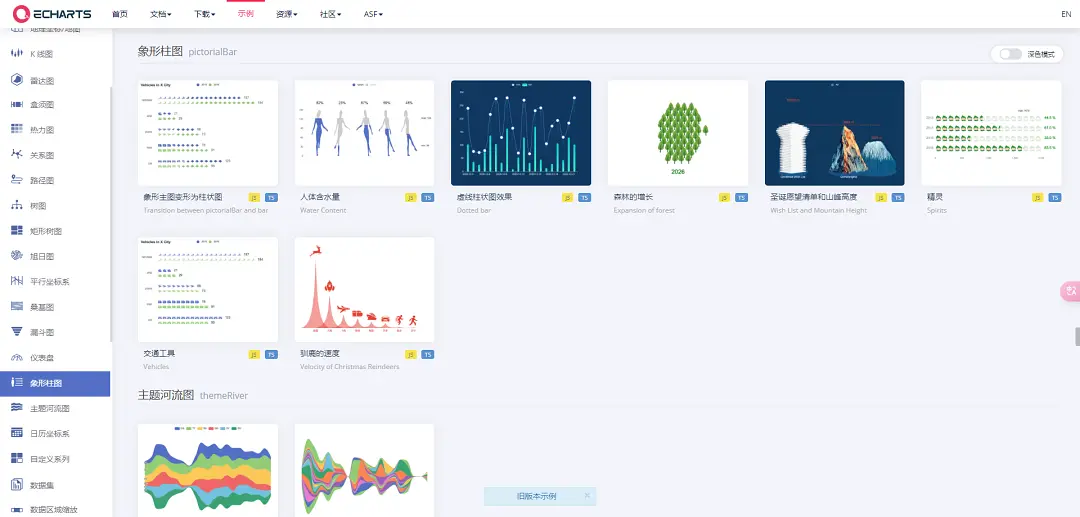Go to 盒须图 boxplot icon in sidebar
1080x517 pixels.
[x=17, y=105]
